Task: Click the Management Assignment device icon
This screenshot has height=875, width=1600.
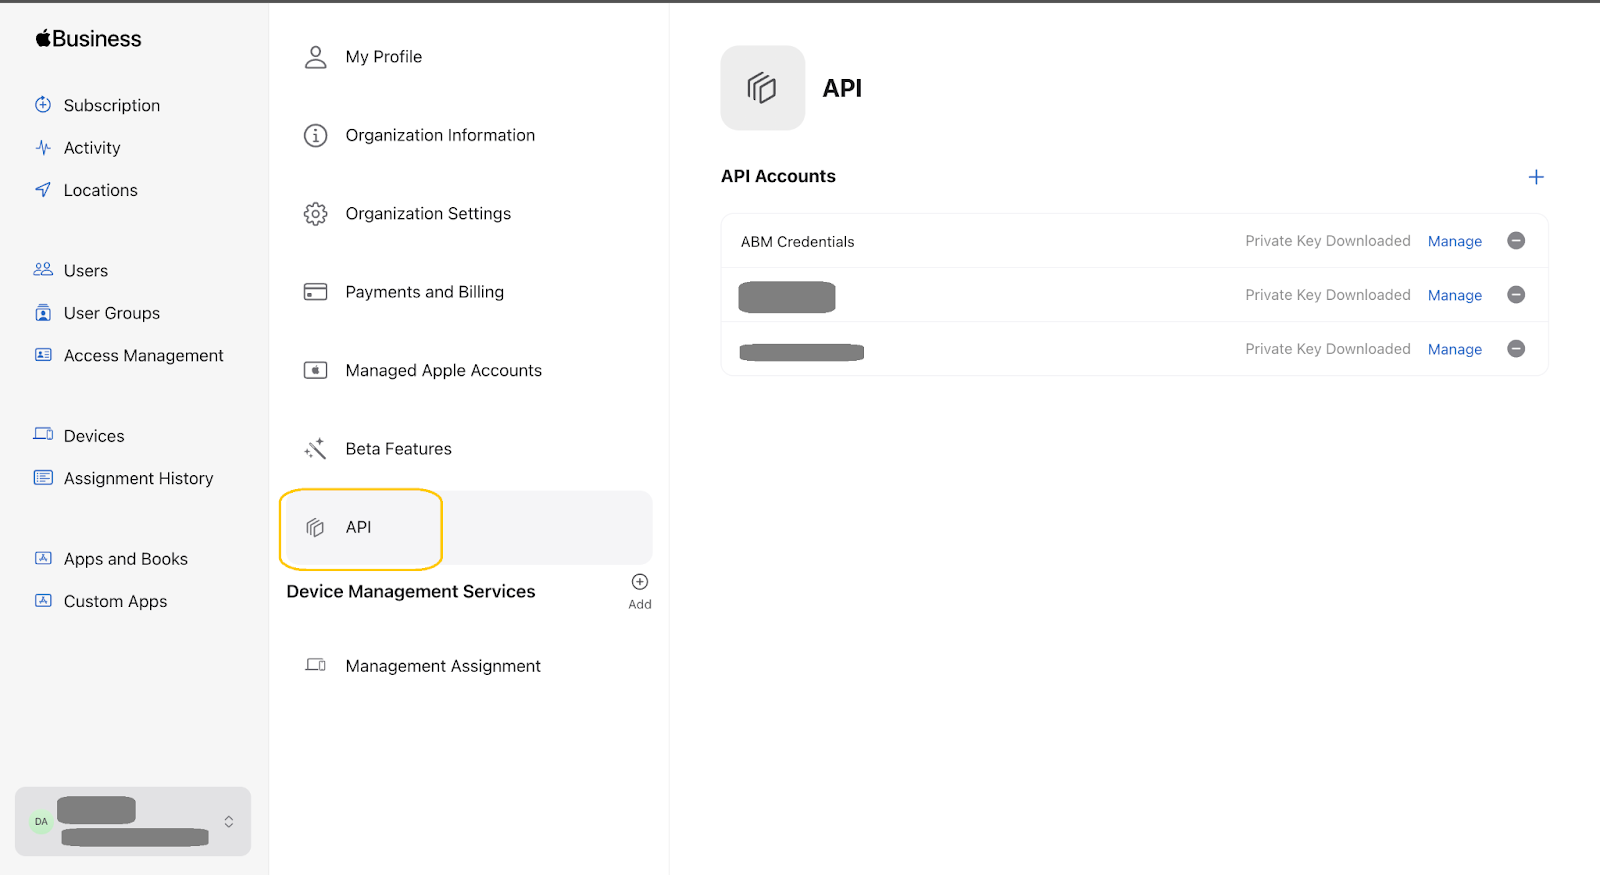Action: point(316,665)
